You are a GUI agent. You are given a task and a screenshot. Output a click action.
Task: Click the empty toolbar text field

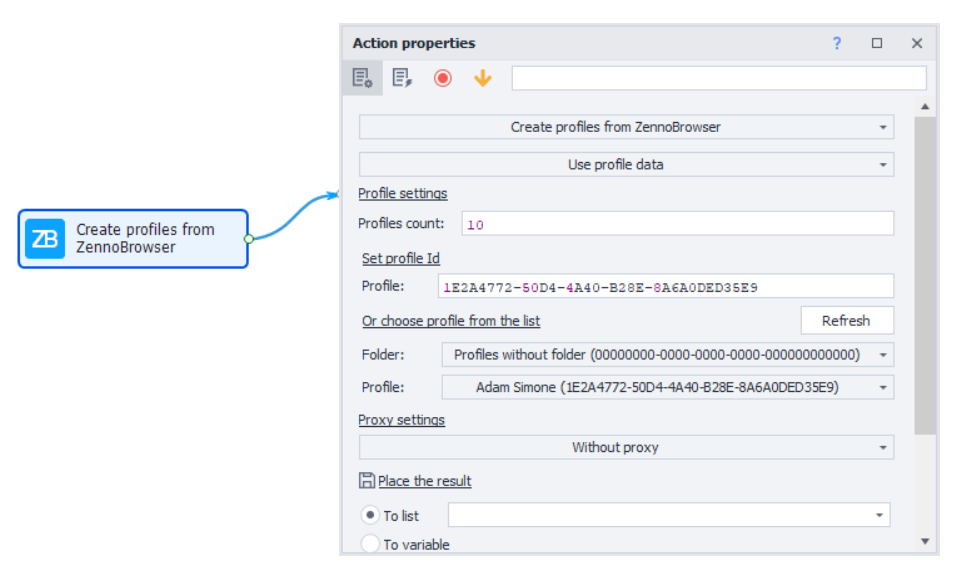719,78
